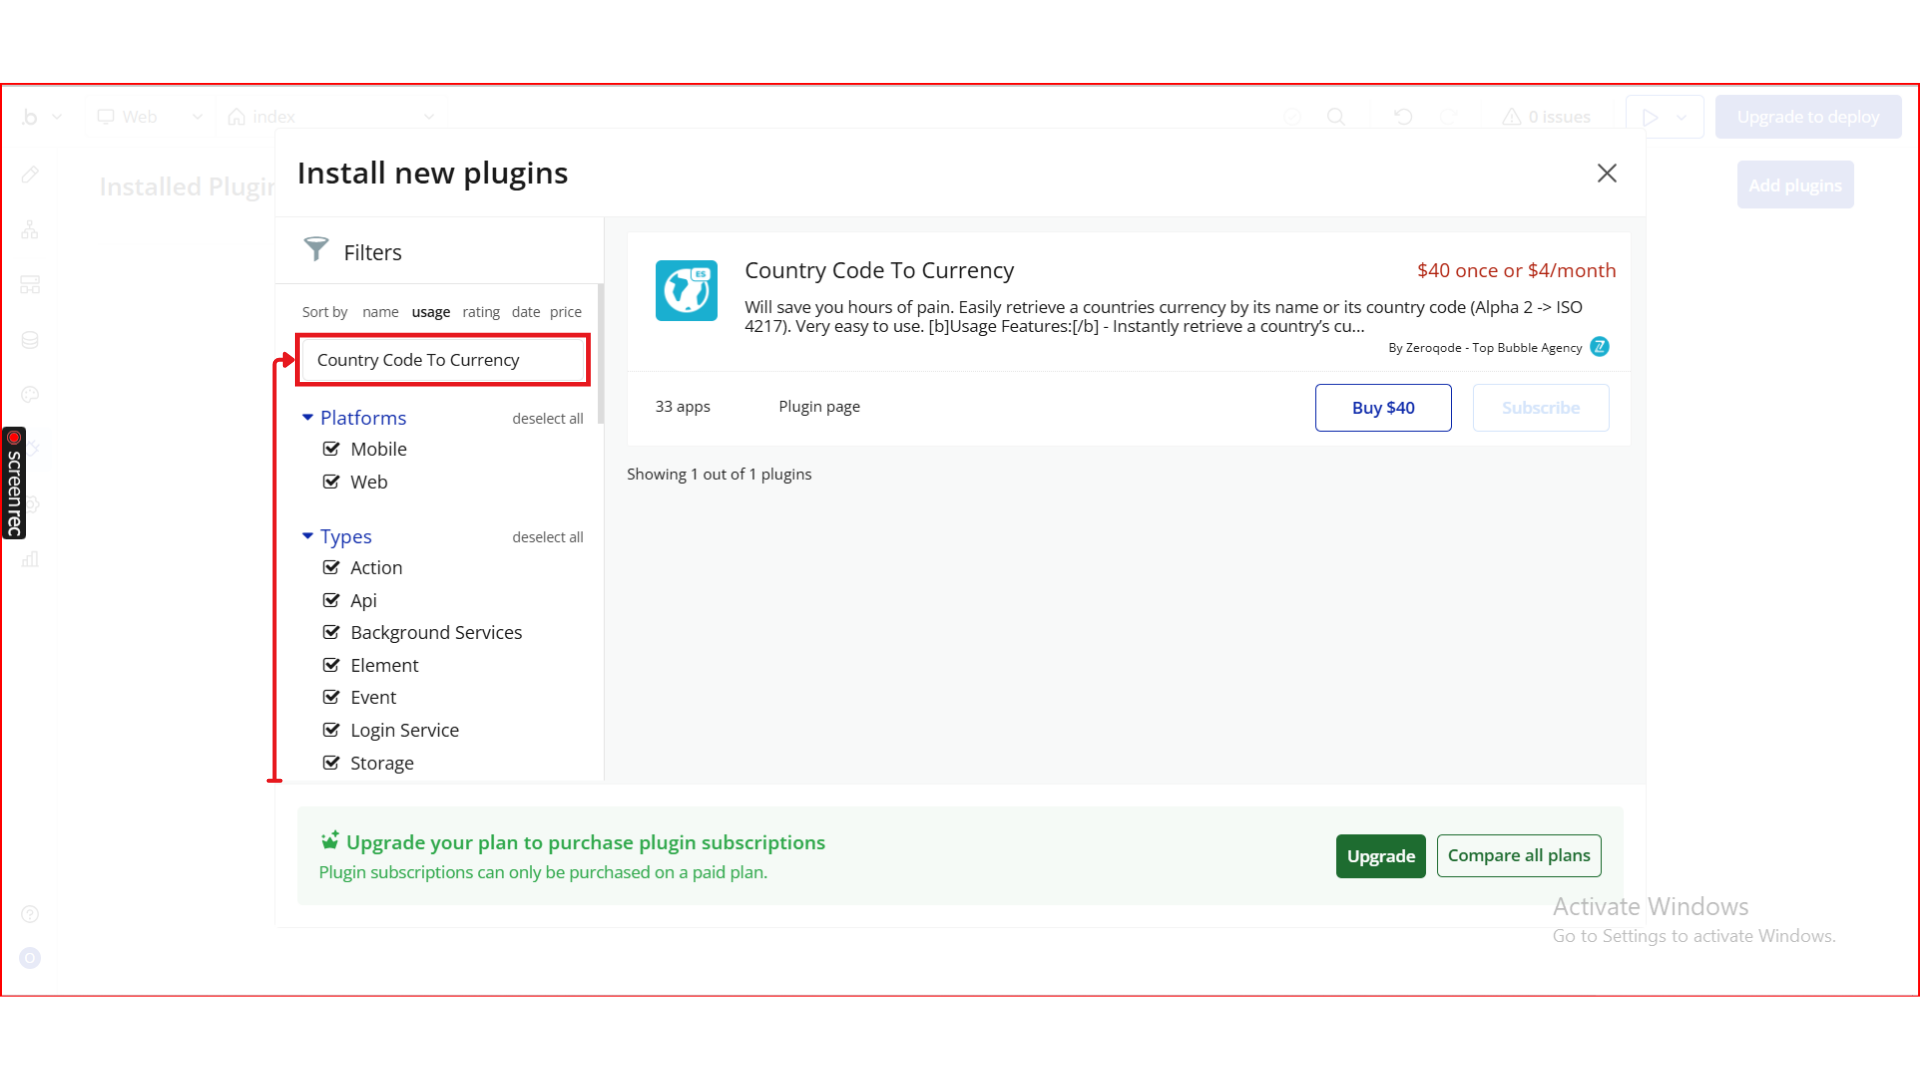Click the Workflow tree icon in sidebar
Viewport: 1920px width, 1080px height.
(30, 230)
